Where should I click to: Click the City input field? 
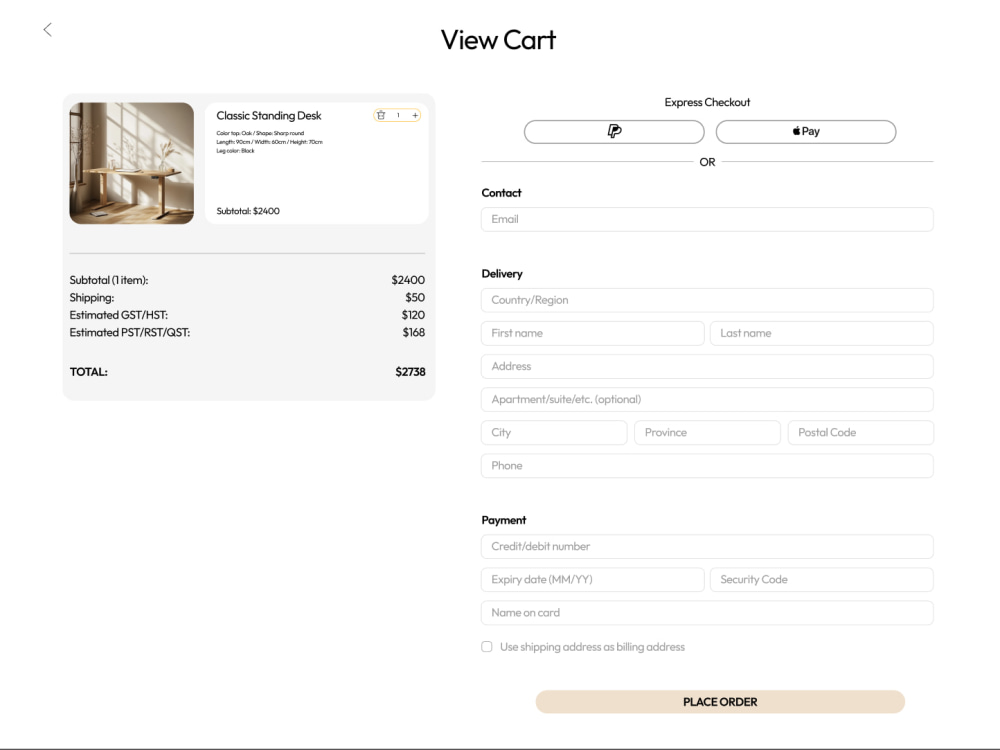click(554, 433)
